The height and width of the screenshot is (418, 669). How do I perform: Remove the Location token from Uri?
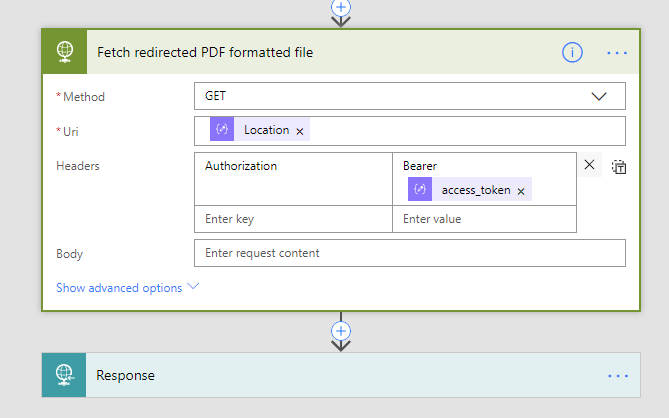pyautogui.click(x=300, y=130)
